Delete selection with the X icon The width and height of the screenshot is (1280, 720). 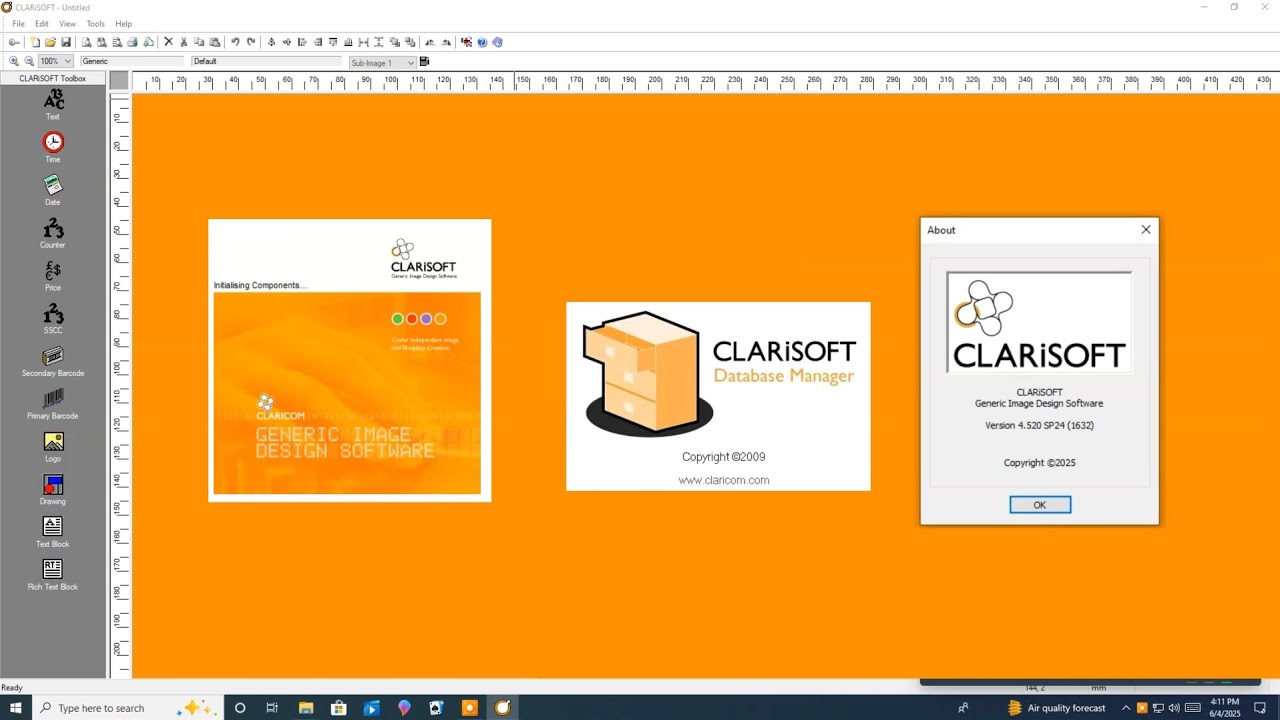pos(168,42)
